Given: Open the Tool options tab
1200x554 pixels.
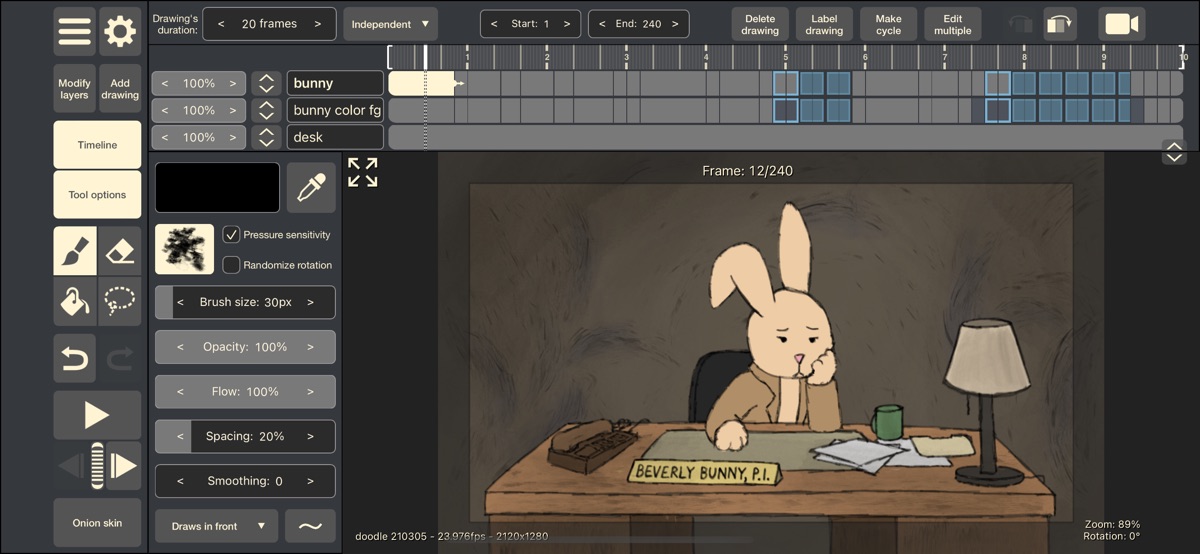Looking at the screenshot, I should pos(98,195).
